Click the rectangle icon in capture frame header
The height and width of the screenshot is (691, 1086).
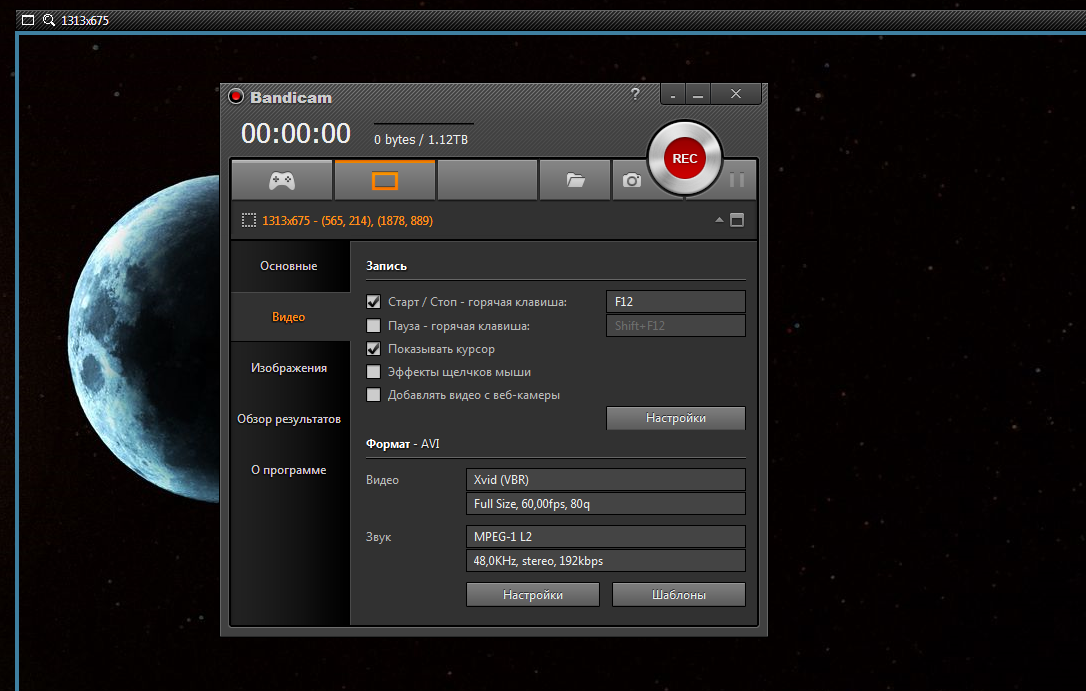(x=28, y=20)
